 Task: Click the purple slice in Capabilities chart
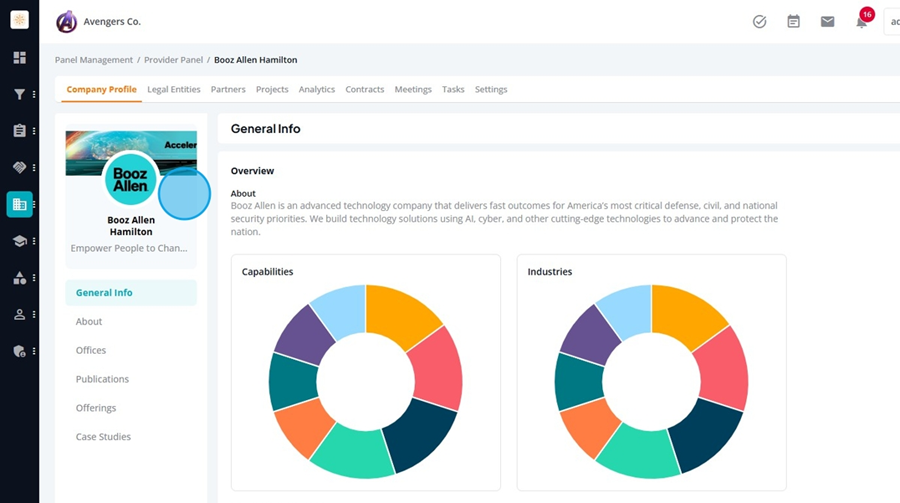click(x=303, y=337)
